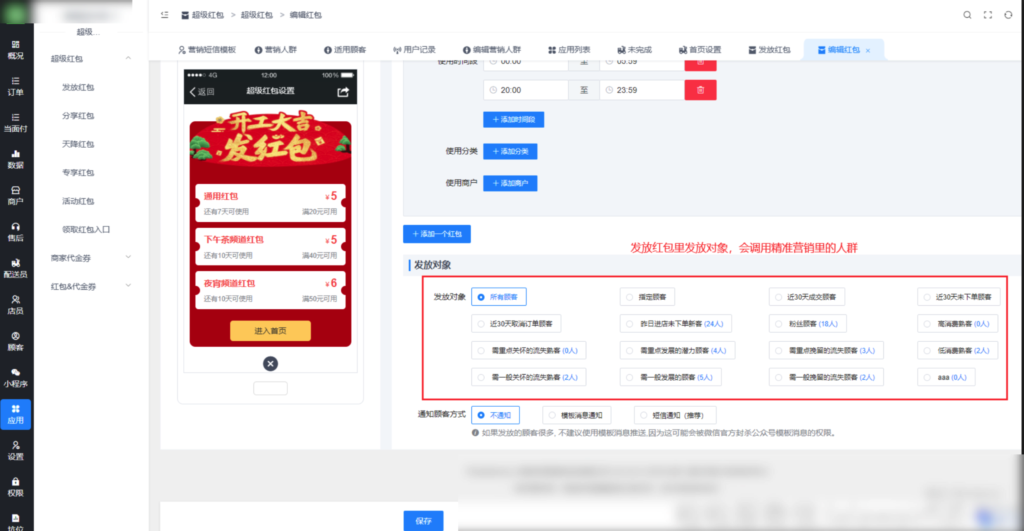This screenshot has height=531, width=1024.
Task: Switch to the 应用列表 tab
Action: point(569,50)
